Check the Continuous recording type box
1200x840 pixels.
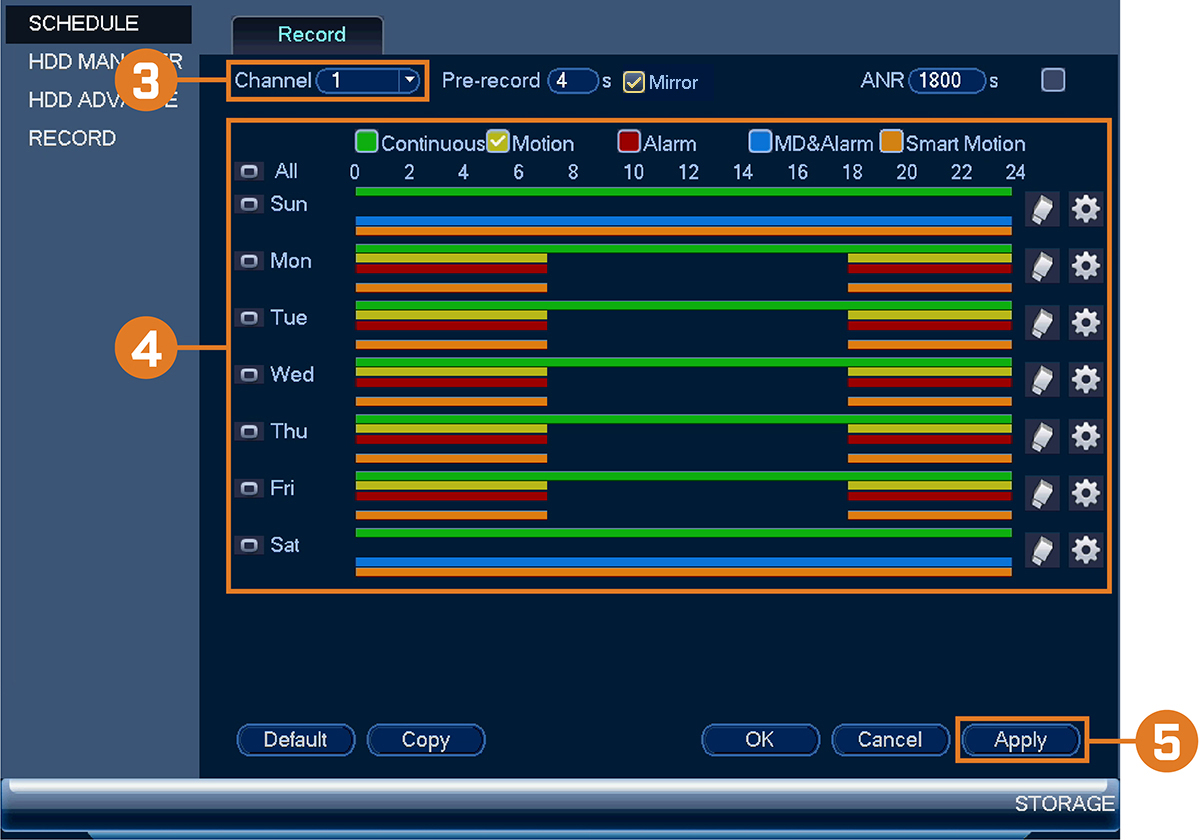coord(367,142)
